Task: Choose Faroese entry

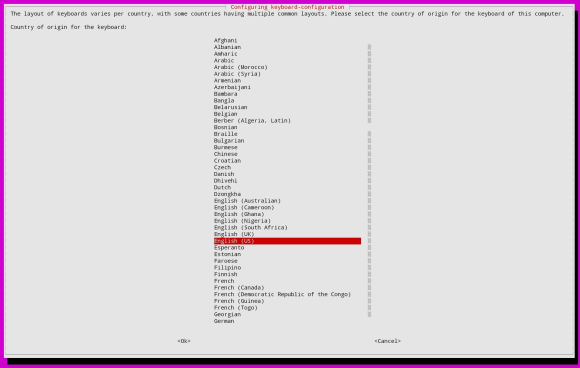Action: [225, 261]
